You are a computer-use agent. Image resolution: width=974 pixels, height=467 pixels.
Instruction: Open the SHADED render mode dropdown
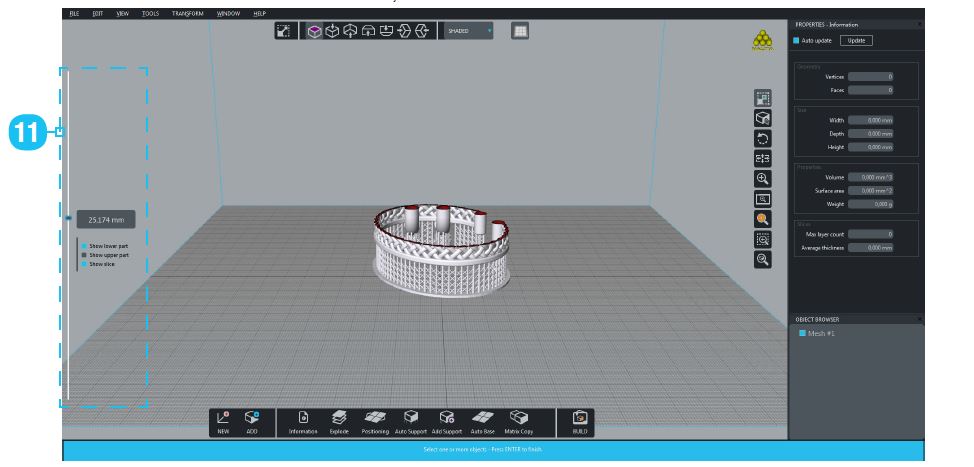coord(465,32)
